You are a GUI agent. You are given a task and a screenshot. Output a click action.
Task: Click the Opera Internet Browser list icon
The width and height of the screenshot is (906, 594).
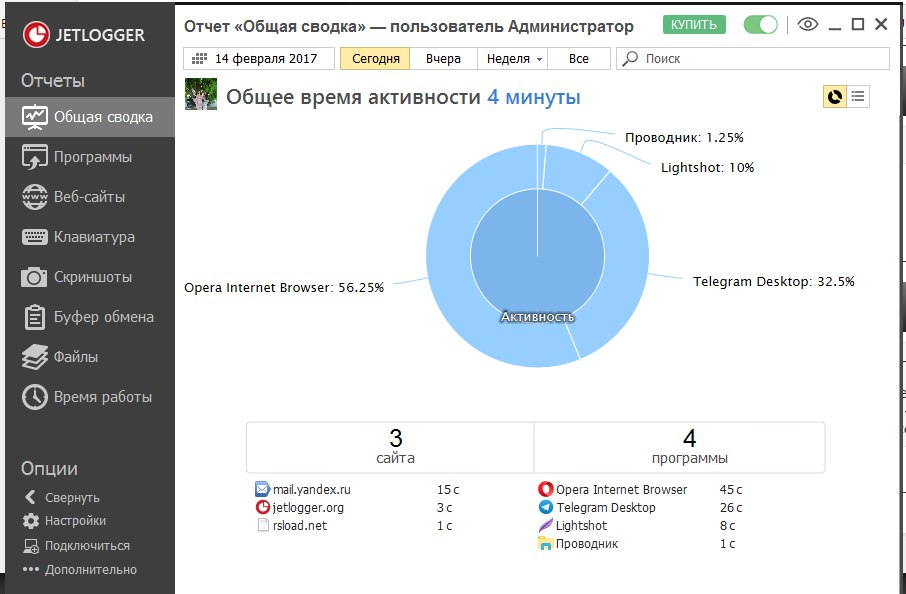[545, 489]
